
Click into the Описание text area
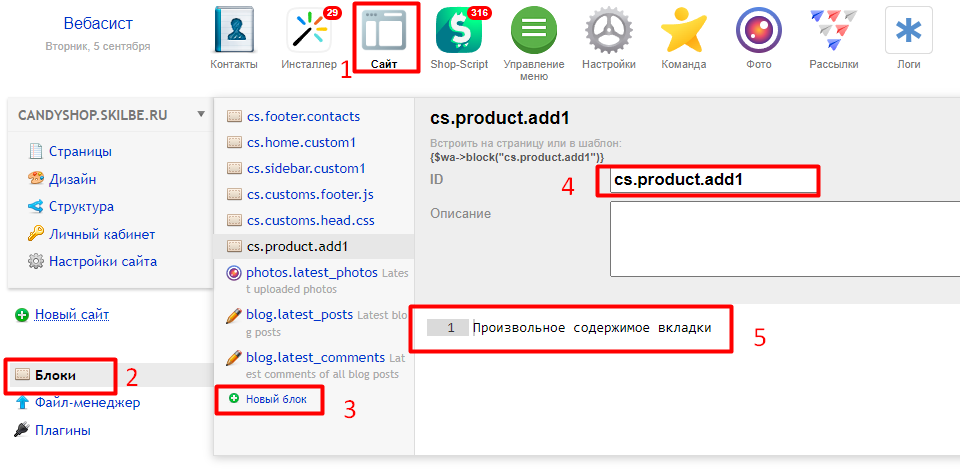(x=784, y=238)
